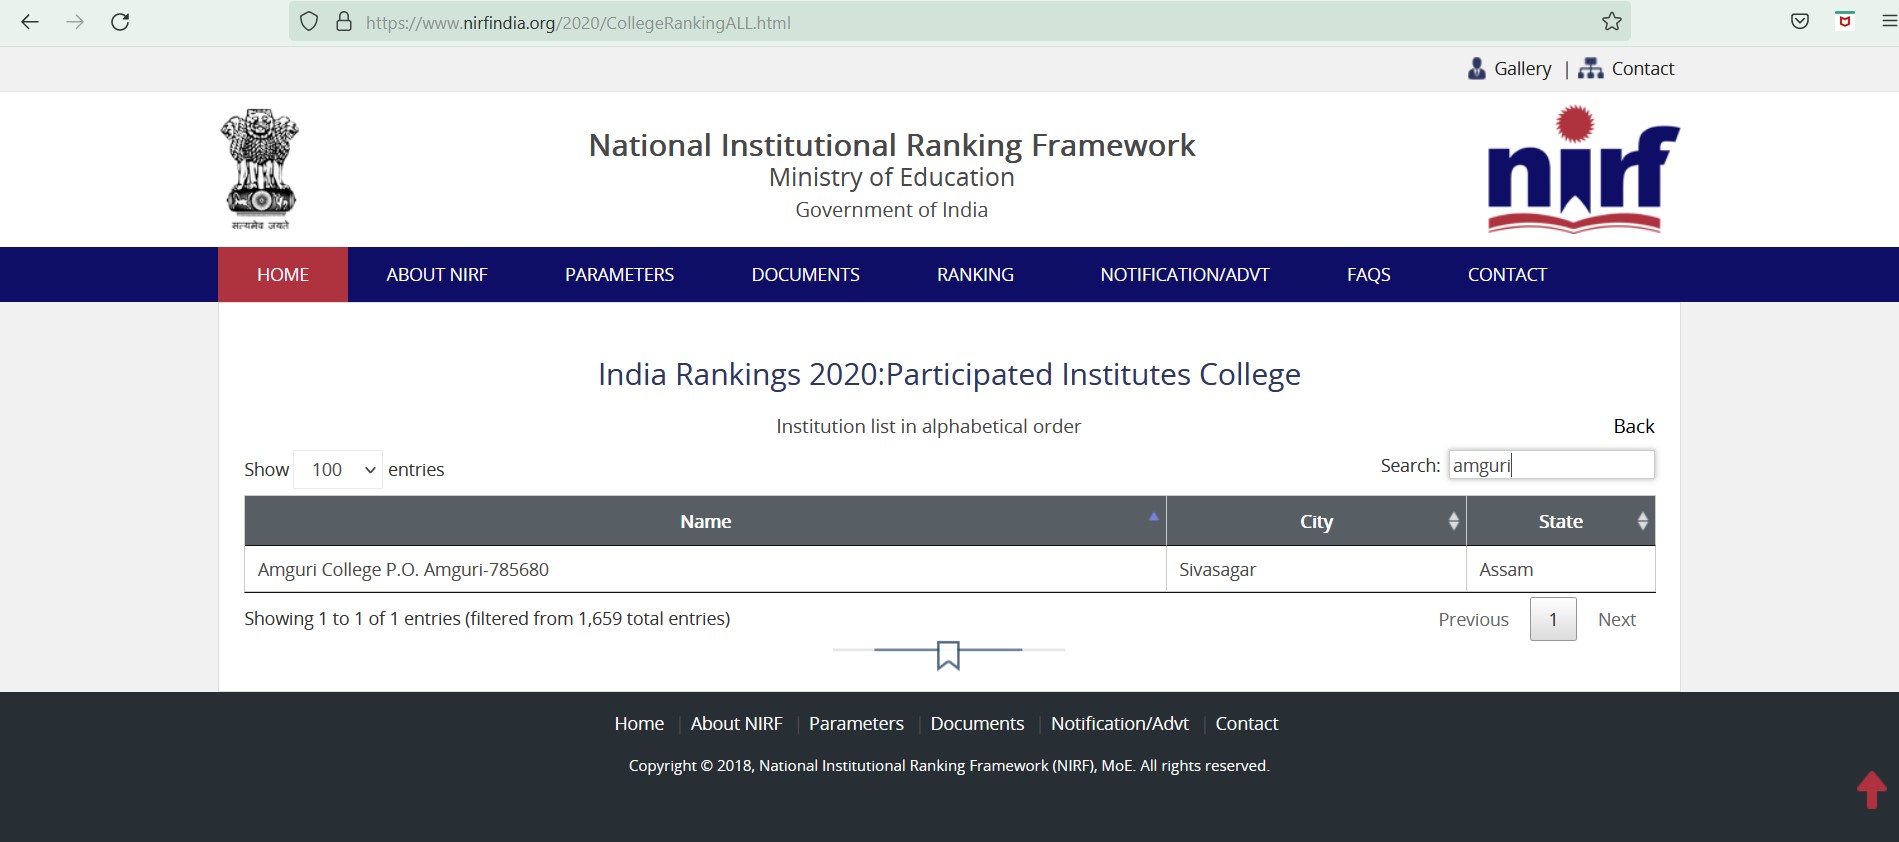Go to the Next page button
Image resolution: width=1899 pixels, height=842 pixels.
pos(1616,620)
